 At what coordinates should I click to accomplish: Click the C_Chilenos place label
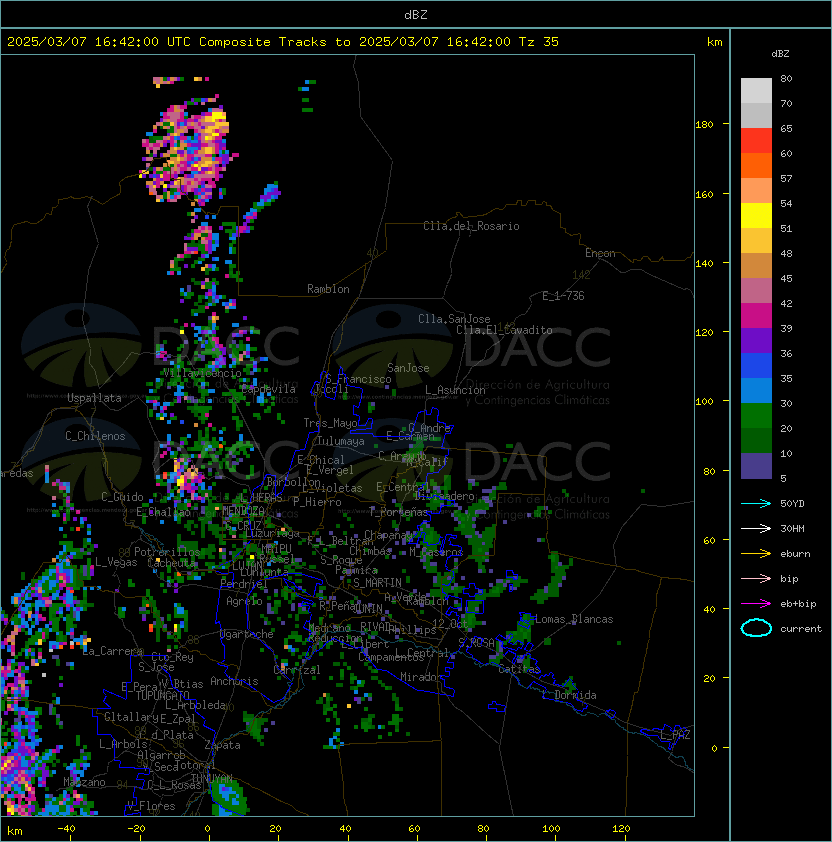click(x=95, y=436)
